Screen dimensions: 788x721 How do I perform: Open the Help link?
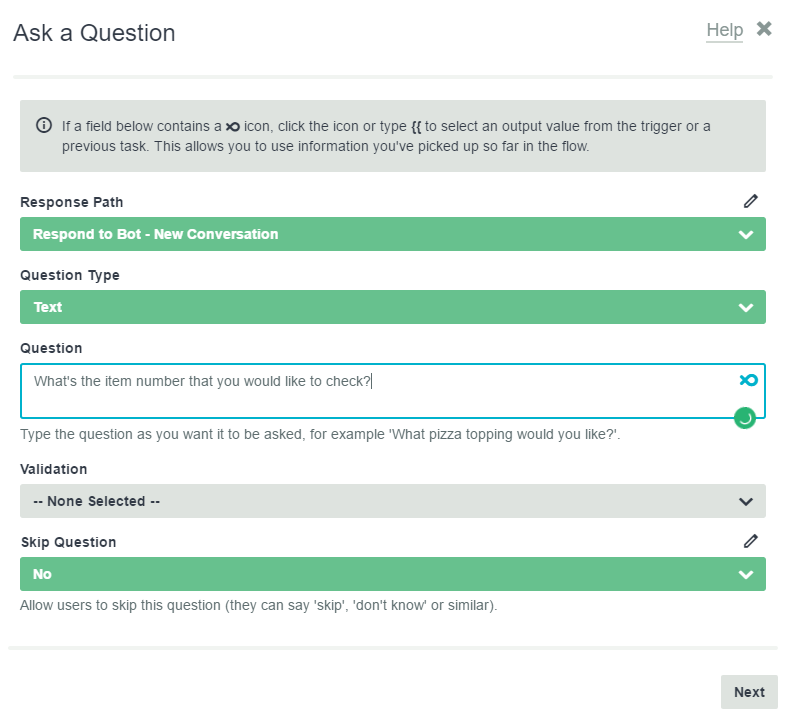pos(724,30)
